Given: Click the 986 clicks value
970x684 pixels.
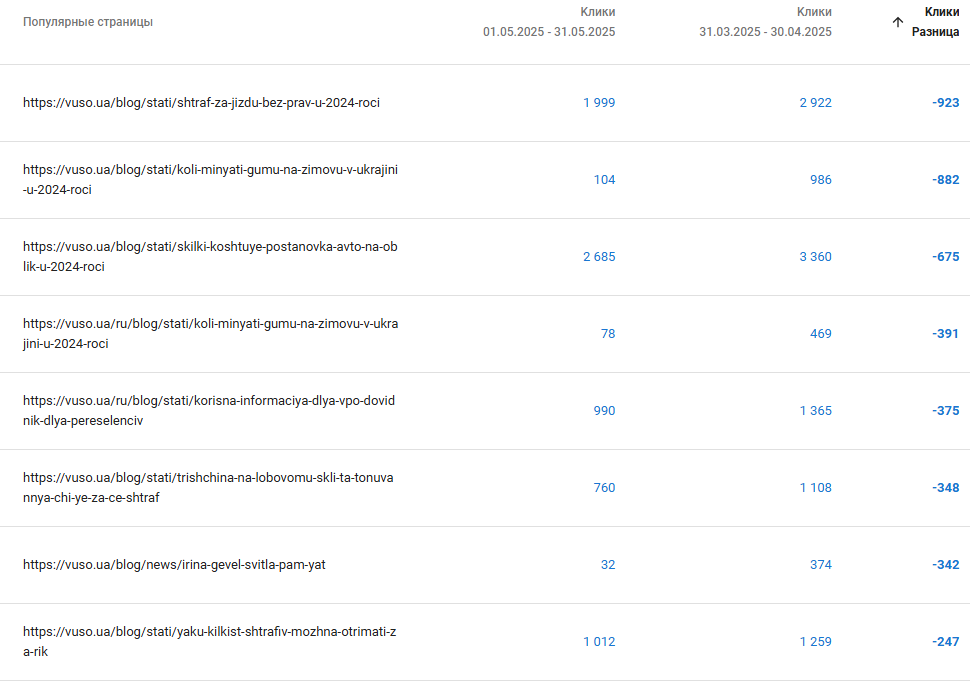Looking at the screenshot, I should click(x=821, y=179).
